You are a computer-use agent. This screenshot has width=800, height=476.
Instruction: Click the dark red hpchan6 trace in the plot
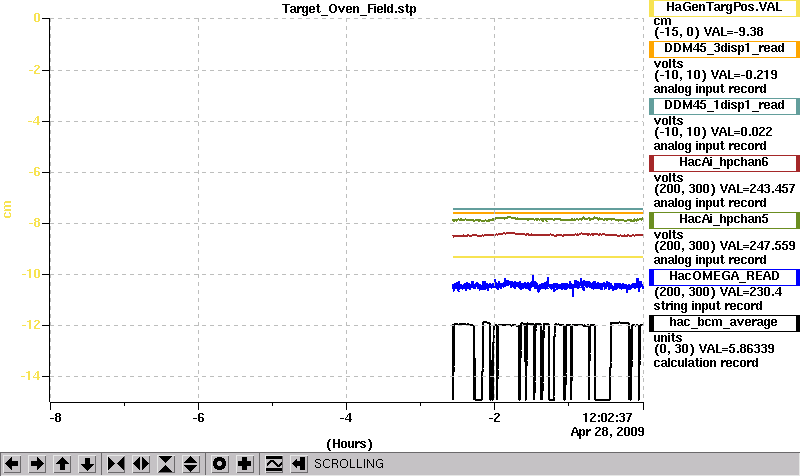click(x=546, y=235)
